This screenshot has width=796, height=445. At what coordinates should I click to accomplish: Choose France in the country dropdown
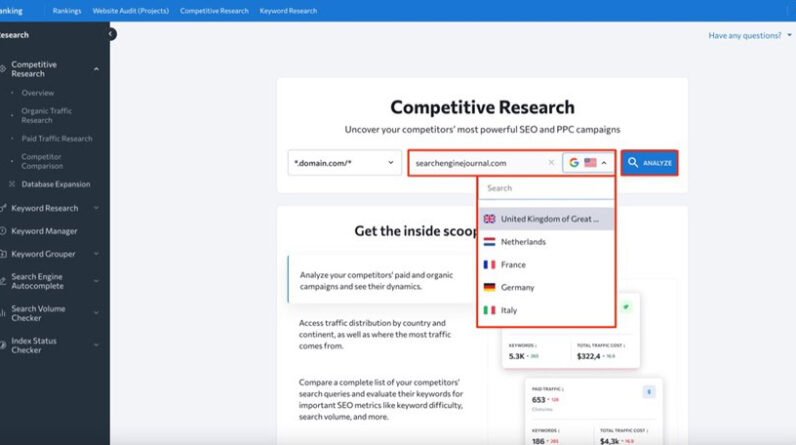click(546, 264)
